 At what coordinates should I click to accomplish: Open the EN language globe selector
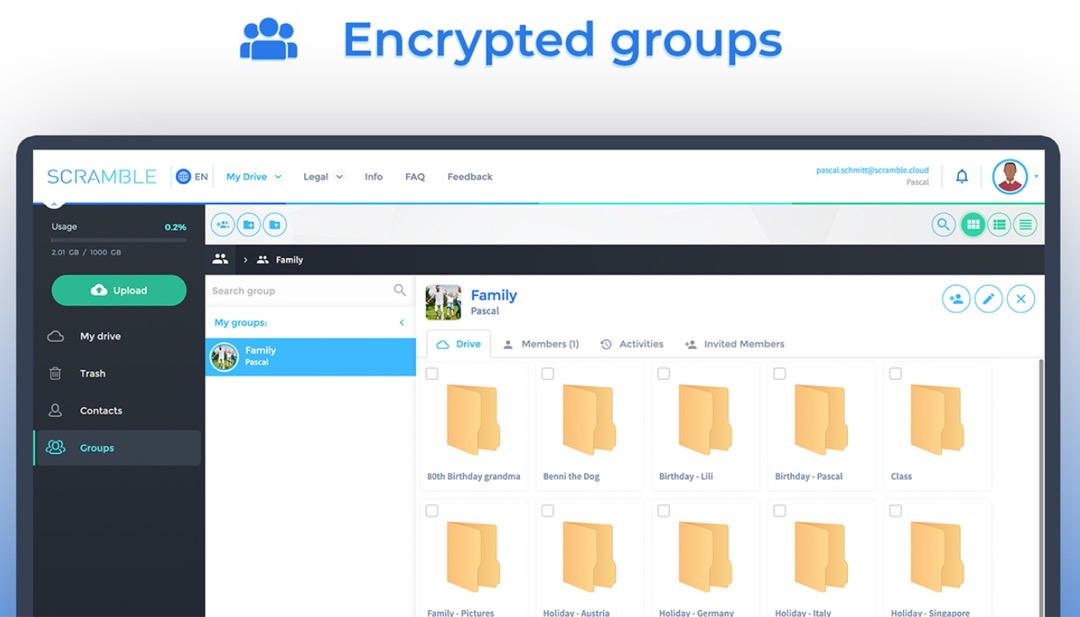click(x=191, y=177)
